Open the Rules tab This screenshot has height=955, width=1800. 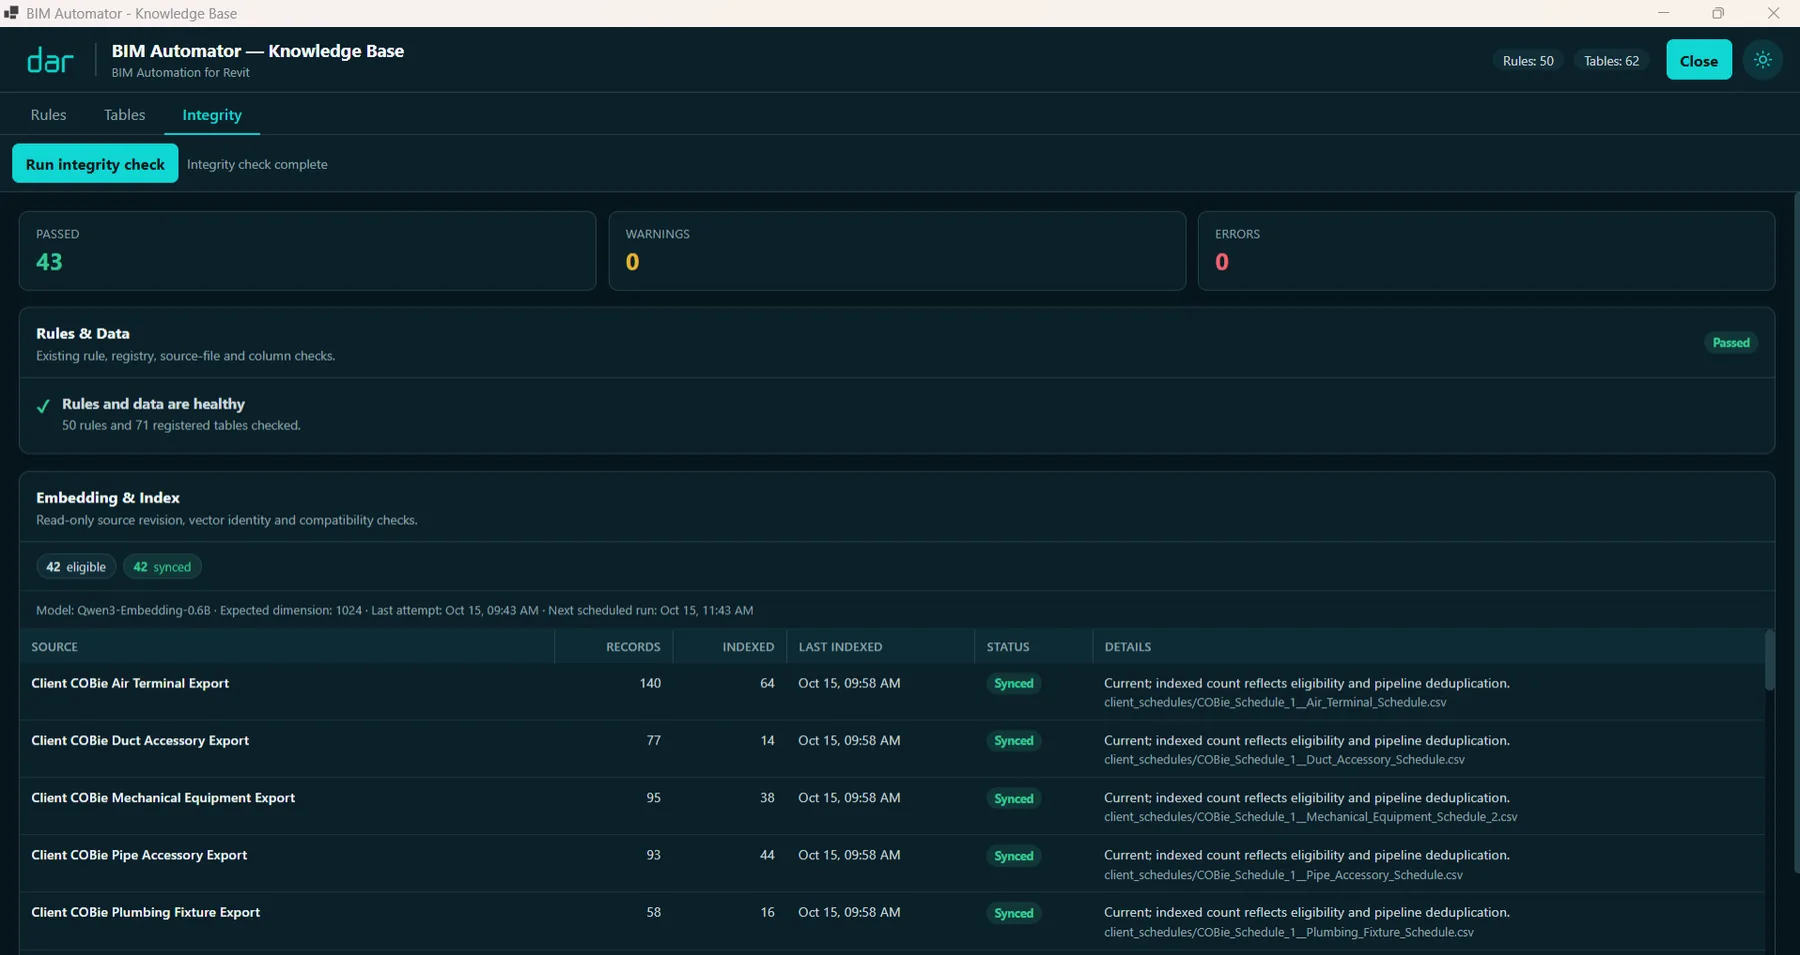[x=48, y=115]
